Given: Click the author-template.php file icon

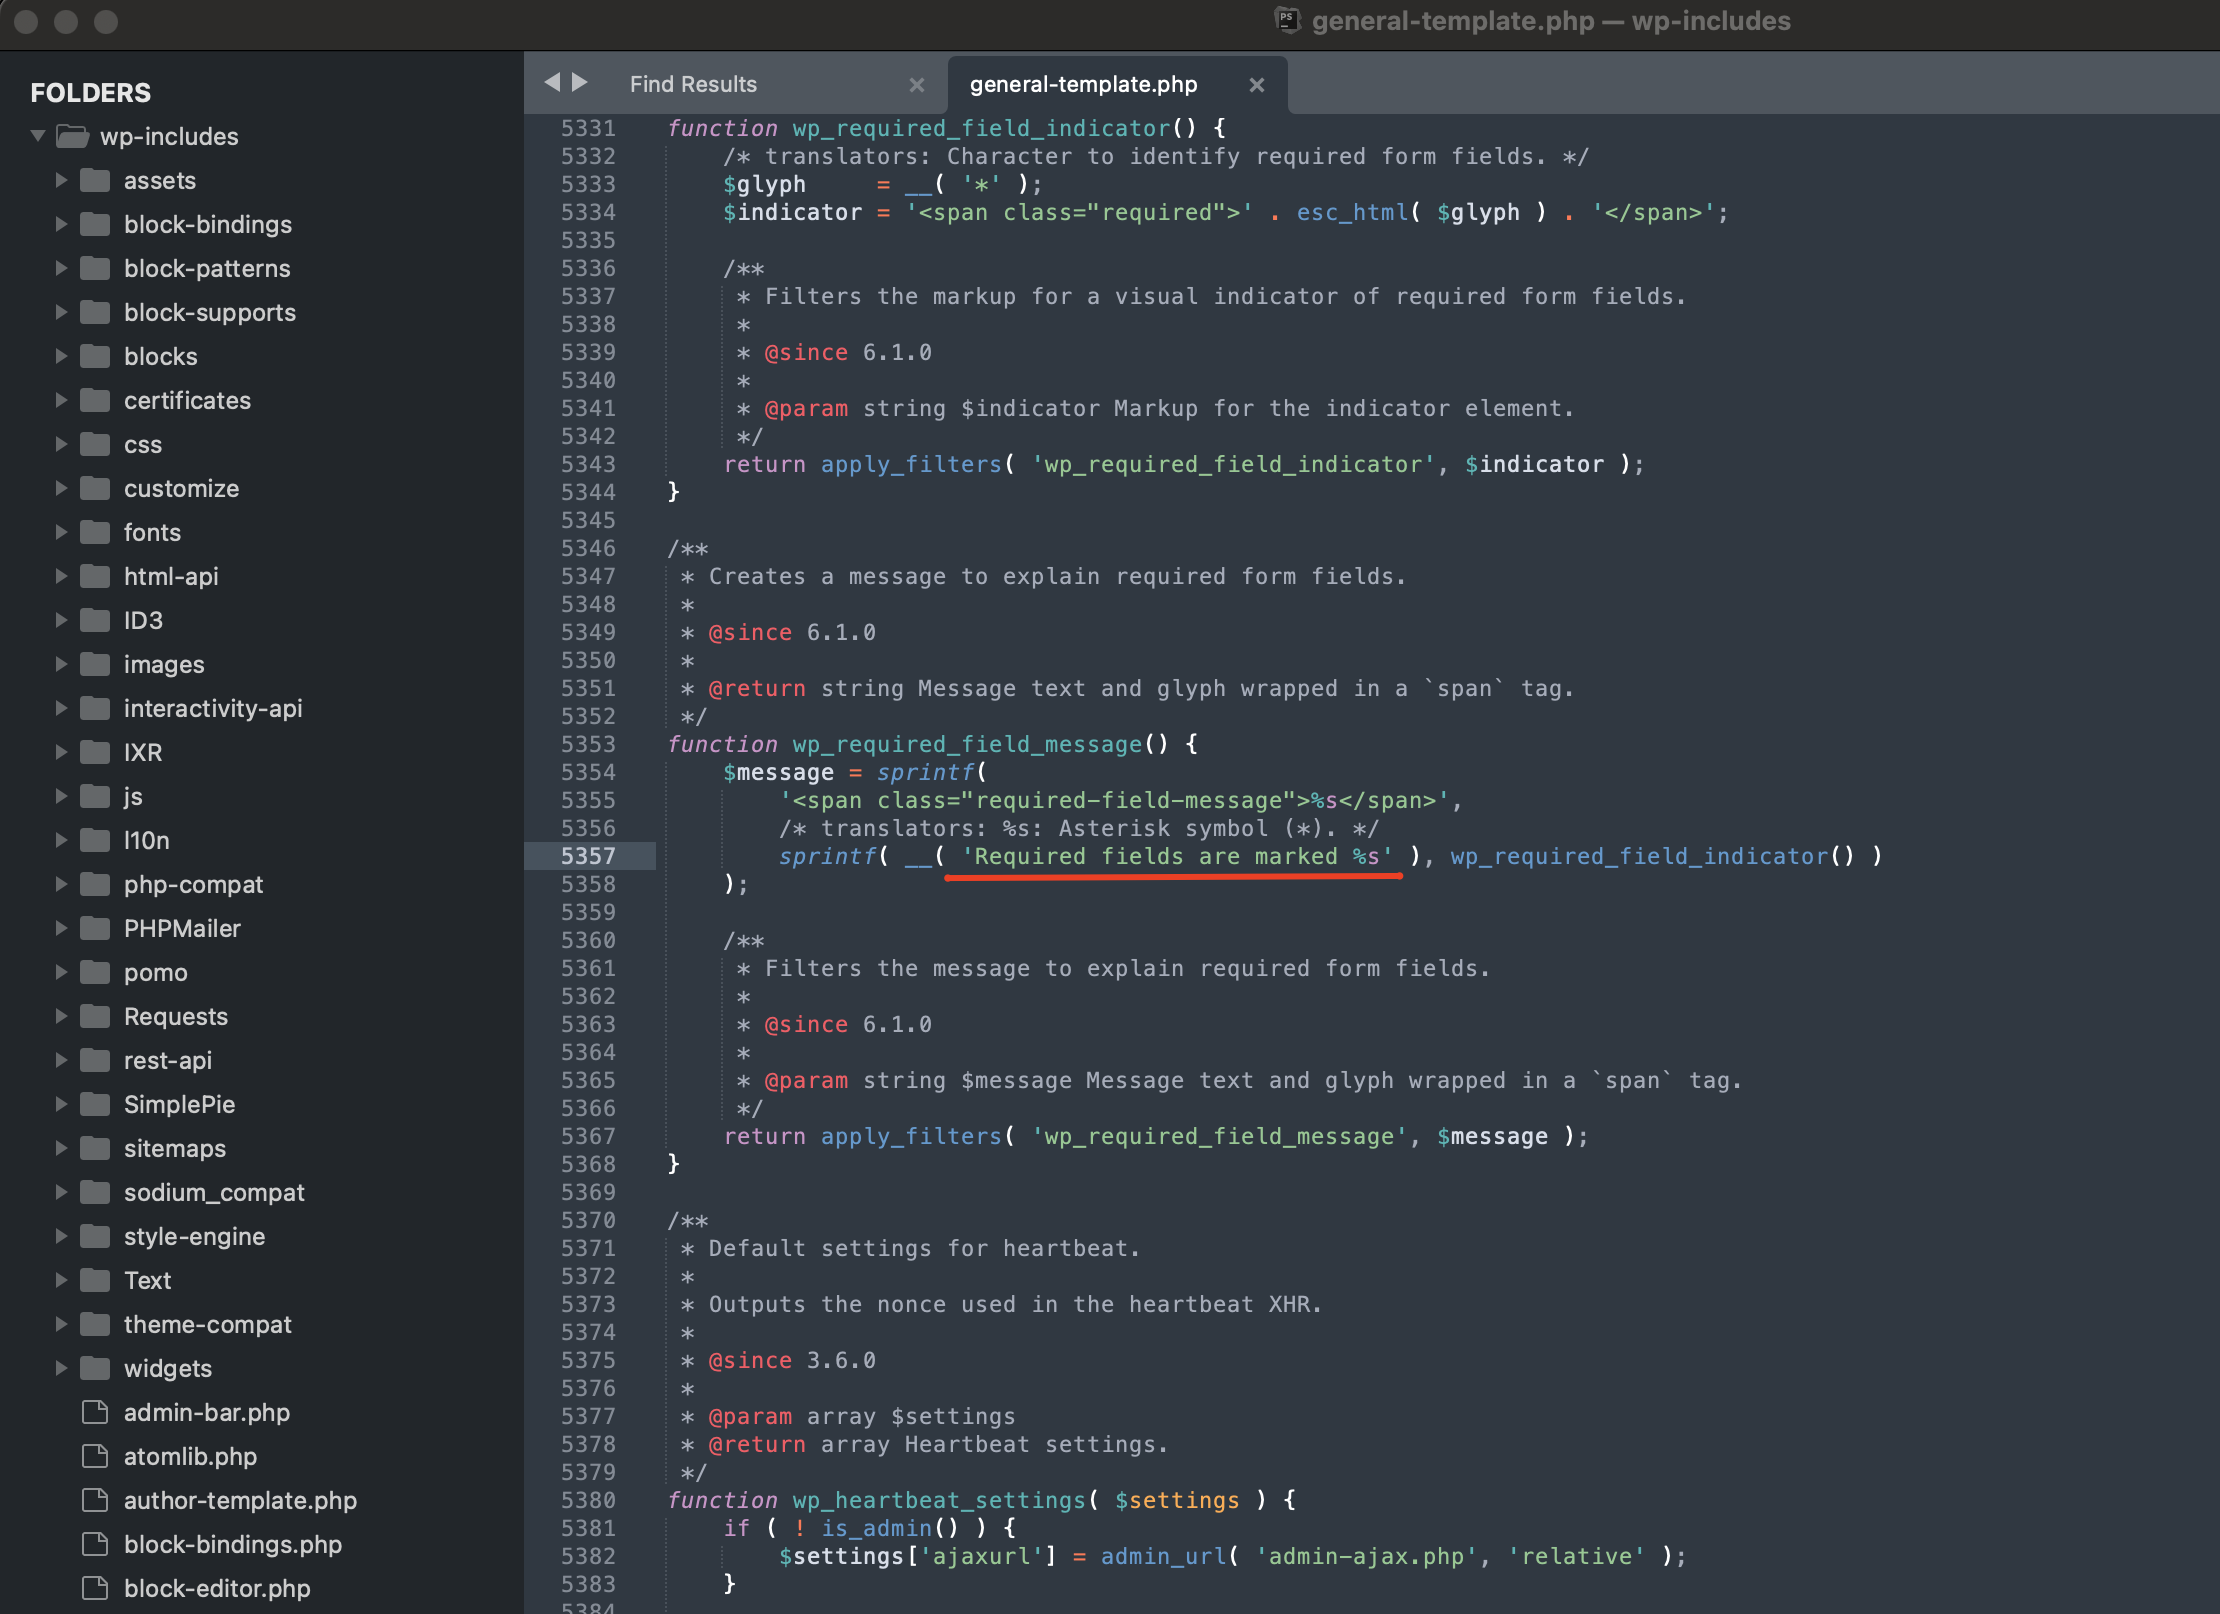Looking at the screenshot, I should click(x=95, y=1500).
